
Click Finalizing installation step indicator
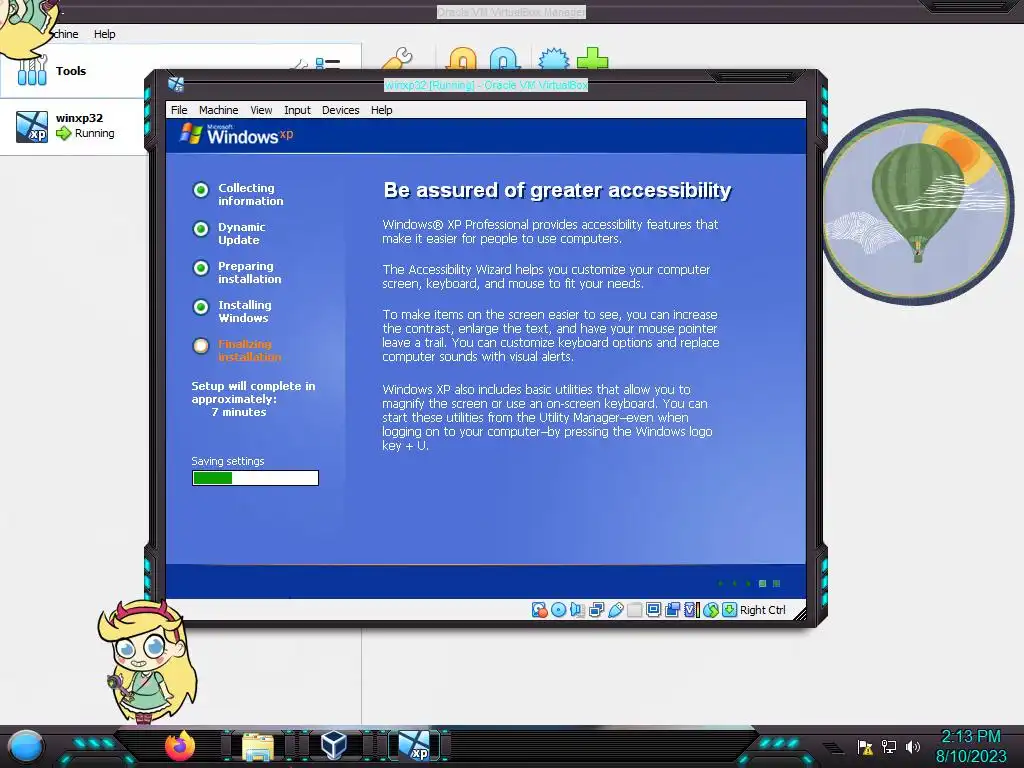tap(201, 345)
